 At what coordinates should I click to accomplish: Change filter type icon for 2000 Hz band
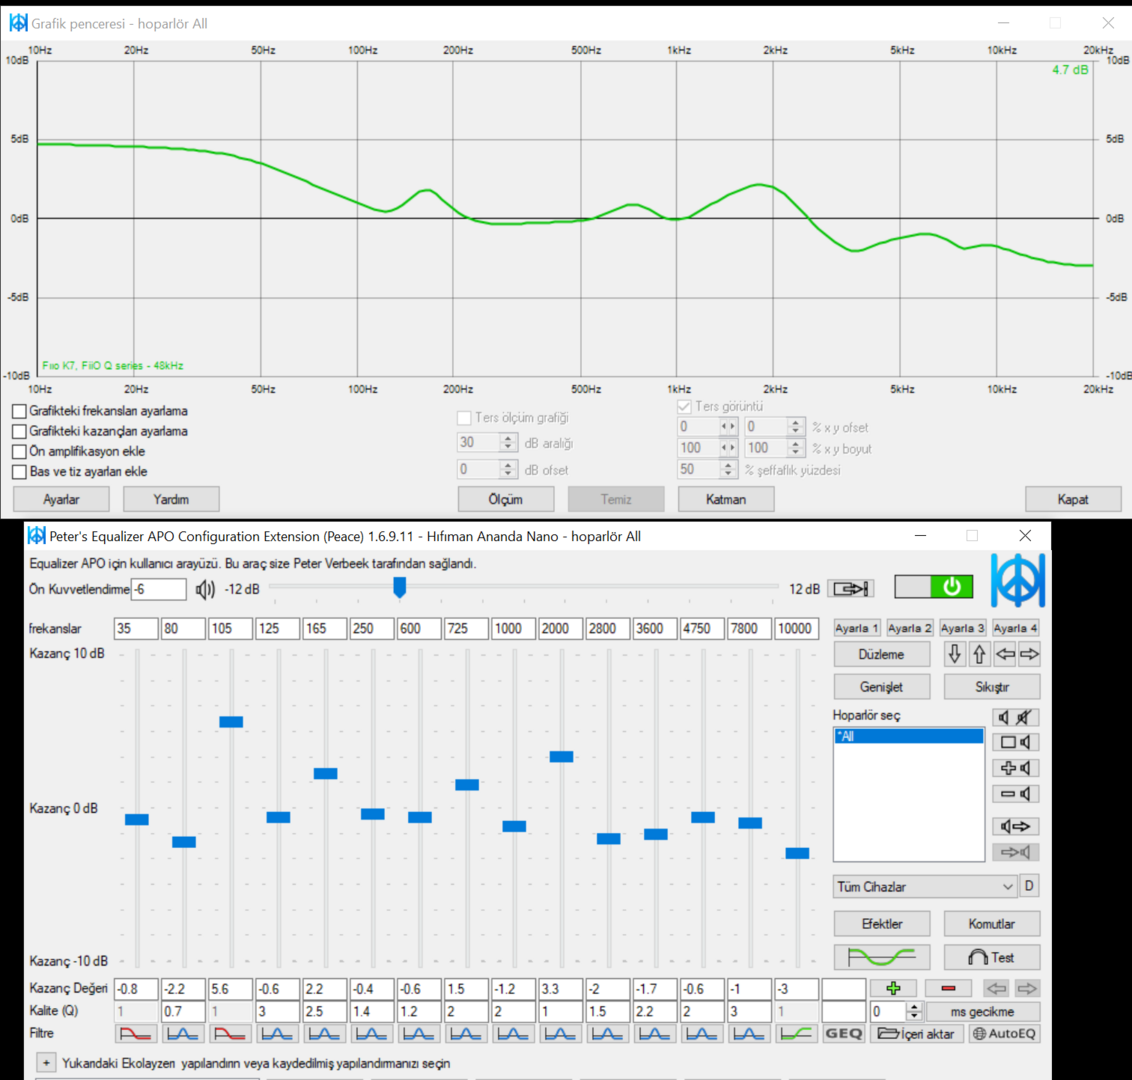(560, 1034)
